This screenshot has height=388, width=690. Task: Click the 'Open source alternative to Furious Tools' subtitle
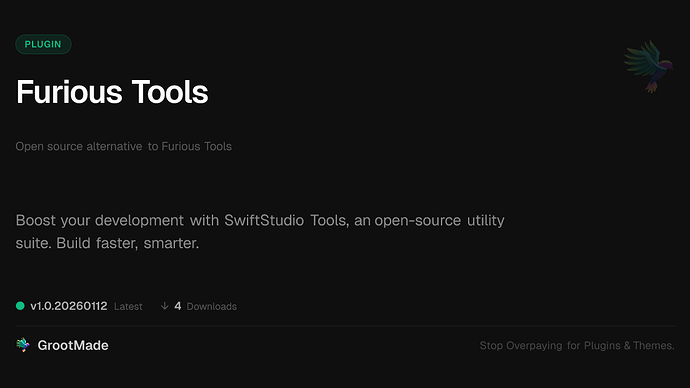124,146
